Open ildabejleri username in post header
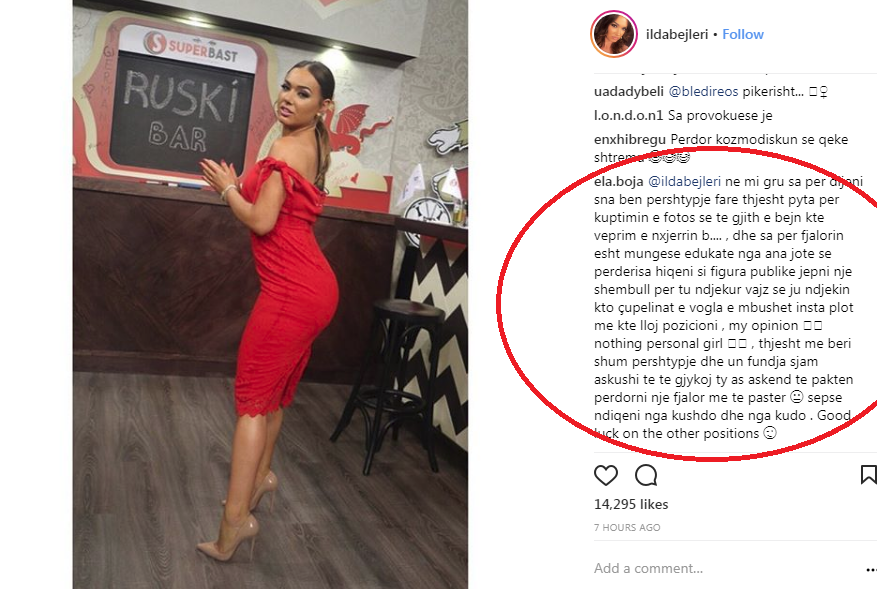 pos(677,34)
